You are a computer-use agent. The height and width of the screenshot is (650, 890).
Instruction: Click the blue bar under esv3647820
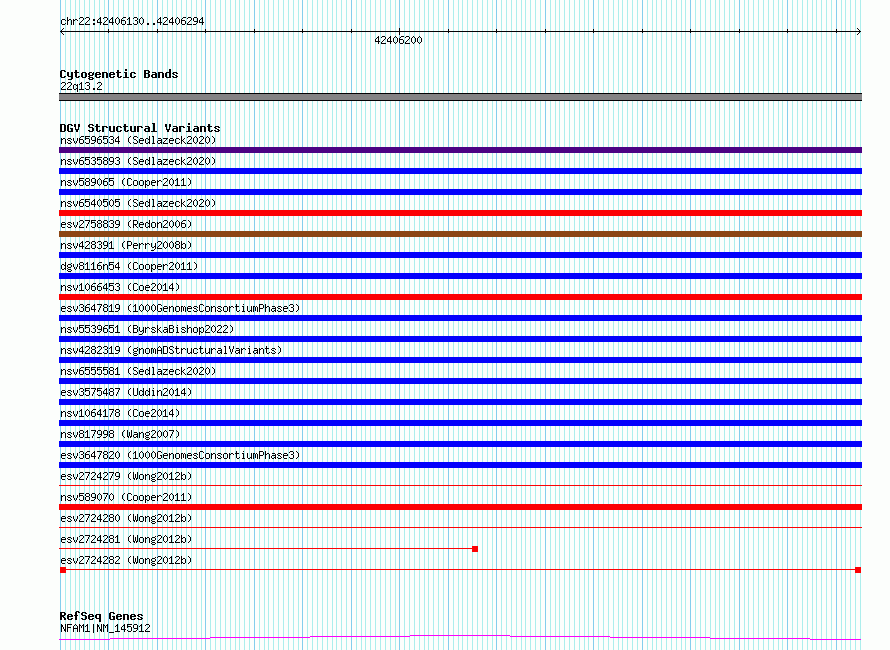tap(460, 465)
